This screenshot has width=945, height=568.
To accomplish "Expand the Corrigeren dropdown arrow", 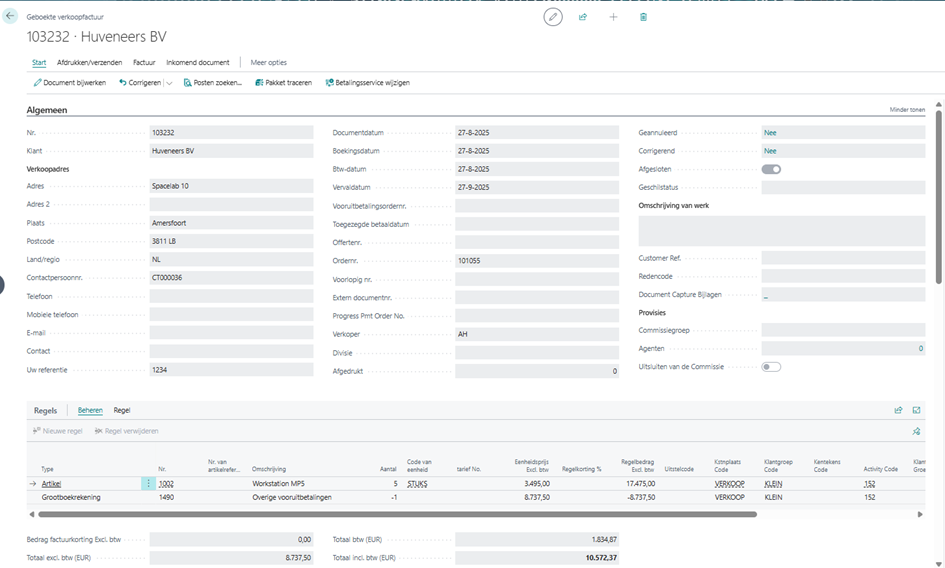I will (170, 83).
